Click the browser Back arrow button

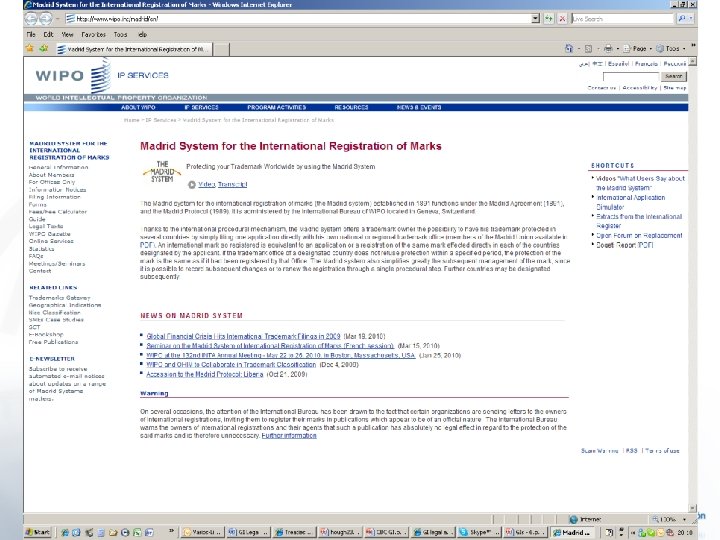[x=31, y=19]
